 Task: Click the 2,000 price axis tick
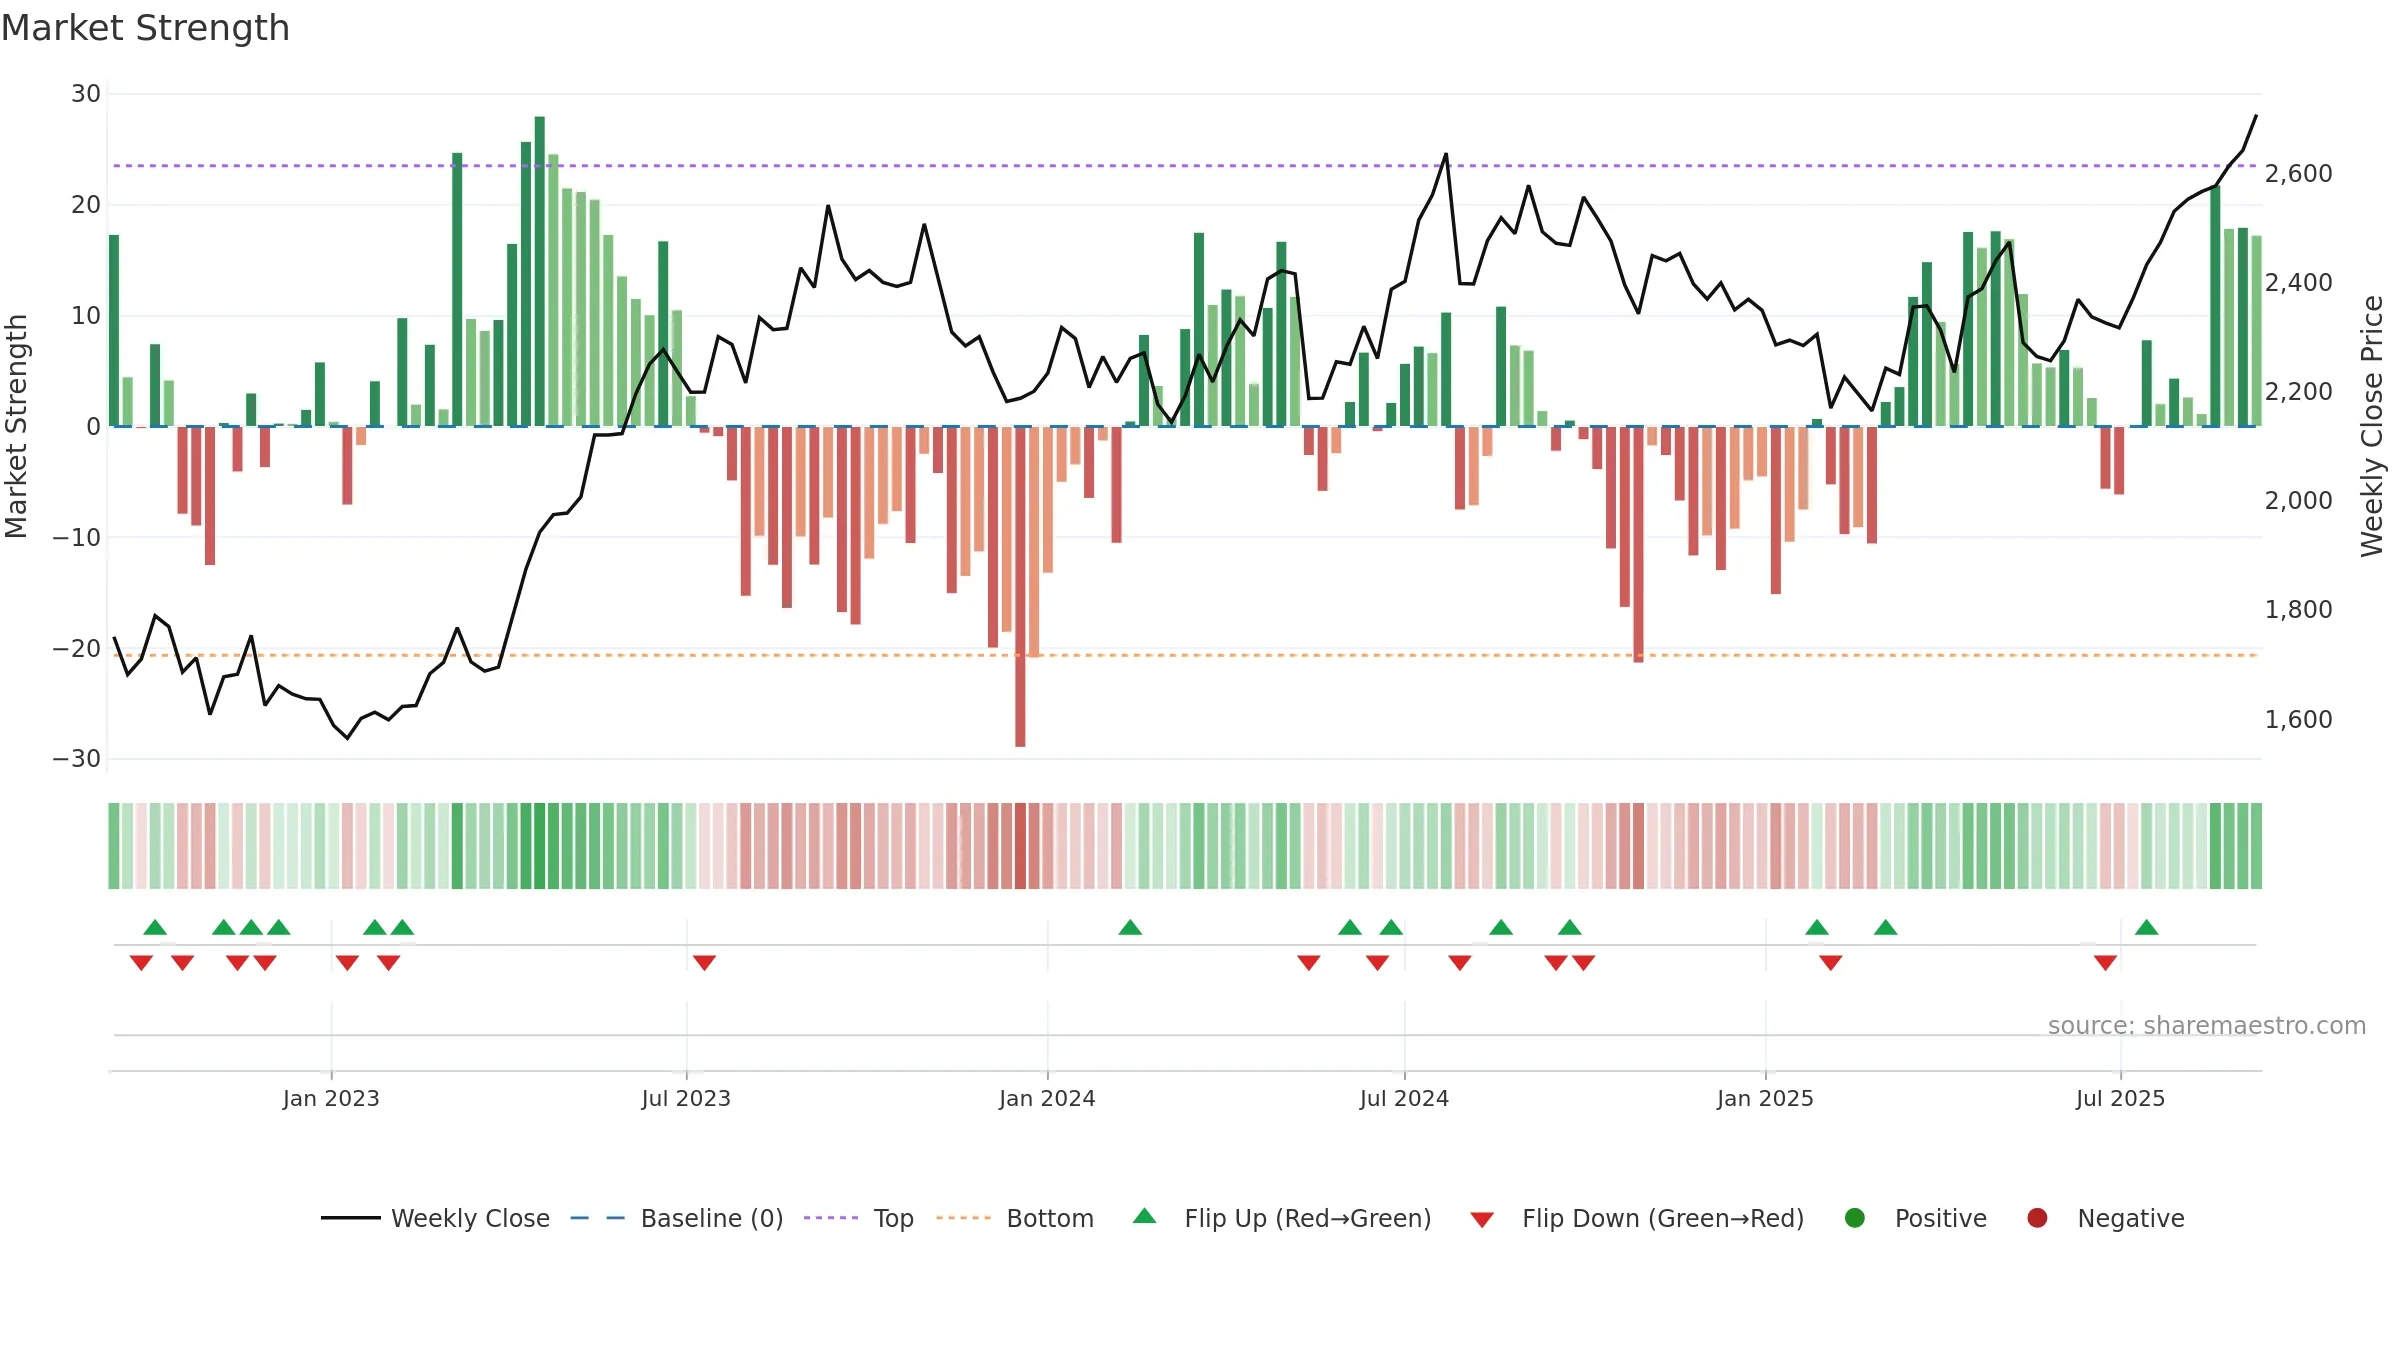click(2298, 501)
